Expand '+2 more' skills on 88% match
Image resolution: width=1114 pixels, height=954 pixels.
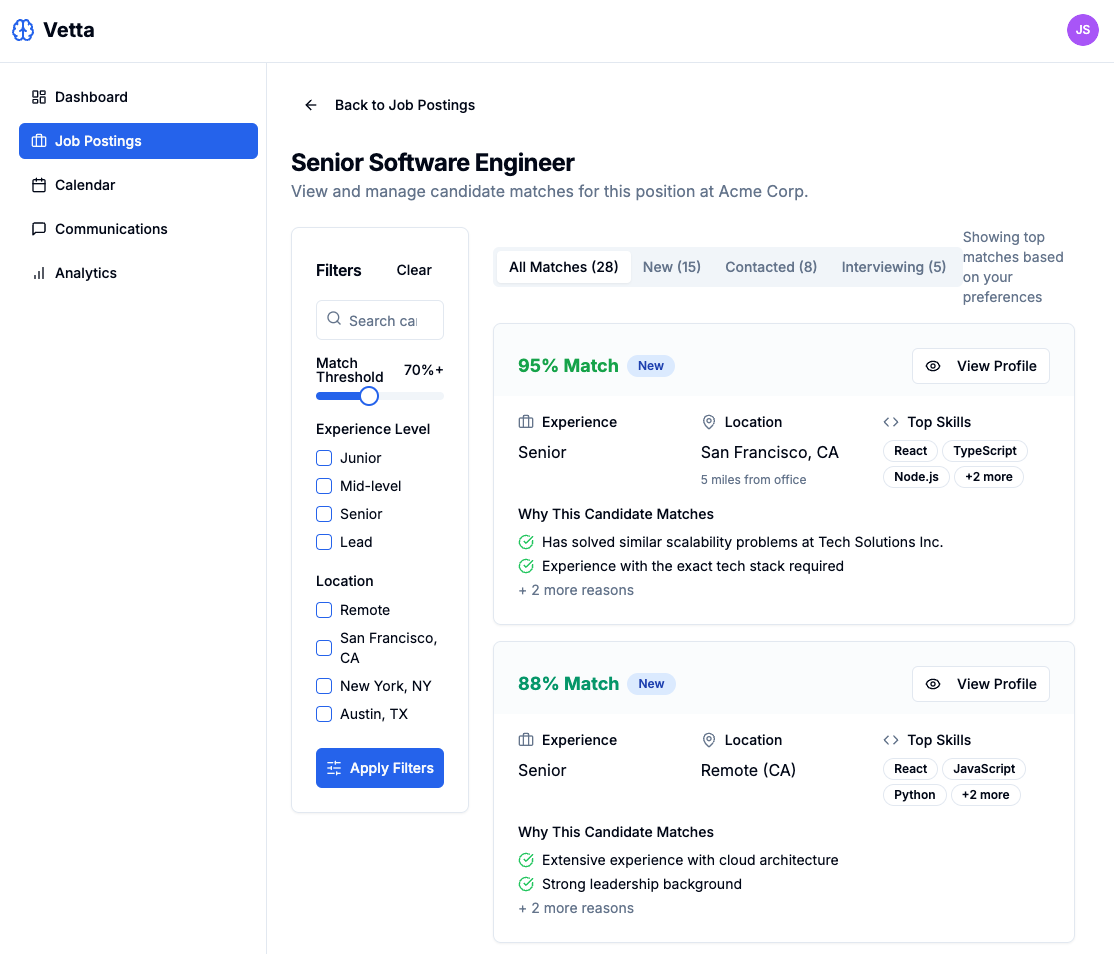985,795
